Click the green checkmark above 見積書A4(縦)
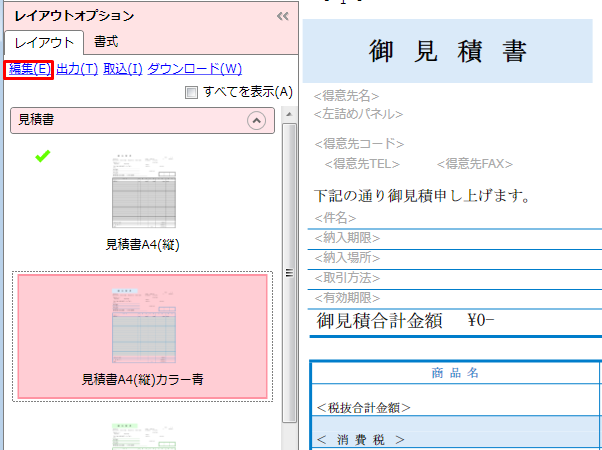The width and height of the screenshot is (602, 450). pos(42,155)
